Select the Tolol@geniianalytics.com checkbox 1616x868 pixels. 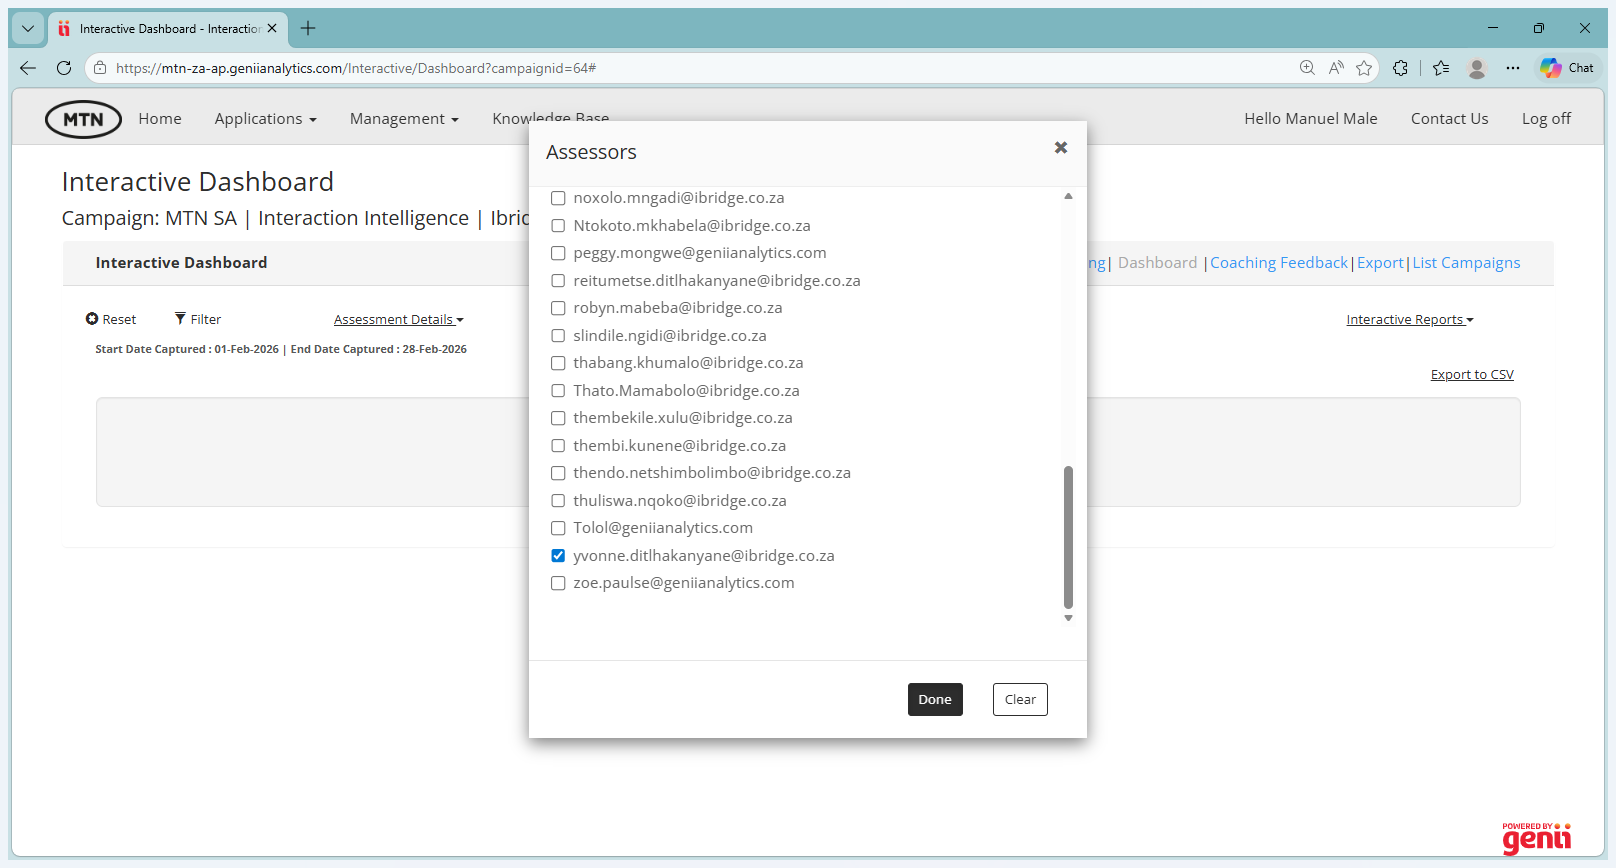558,528
